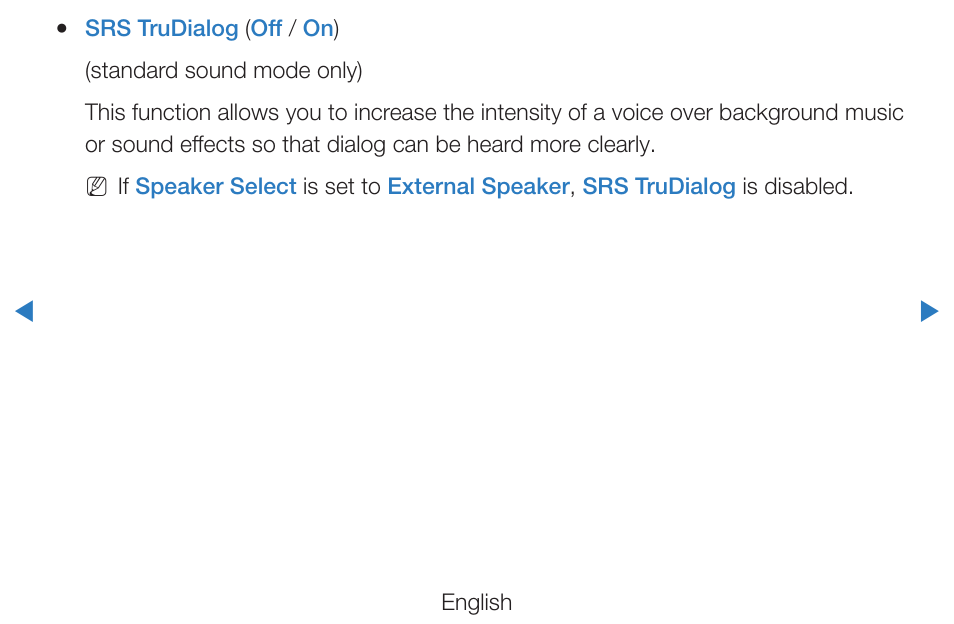Image resolution: width=954 pixels, height=624 pixels.
Task: Click the note icon before 'If Speaker Select'
Action: point(96,187)
